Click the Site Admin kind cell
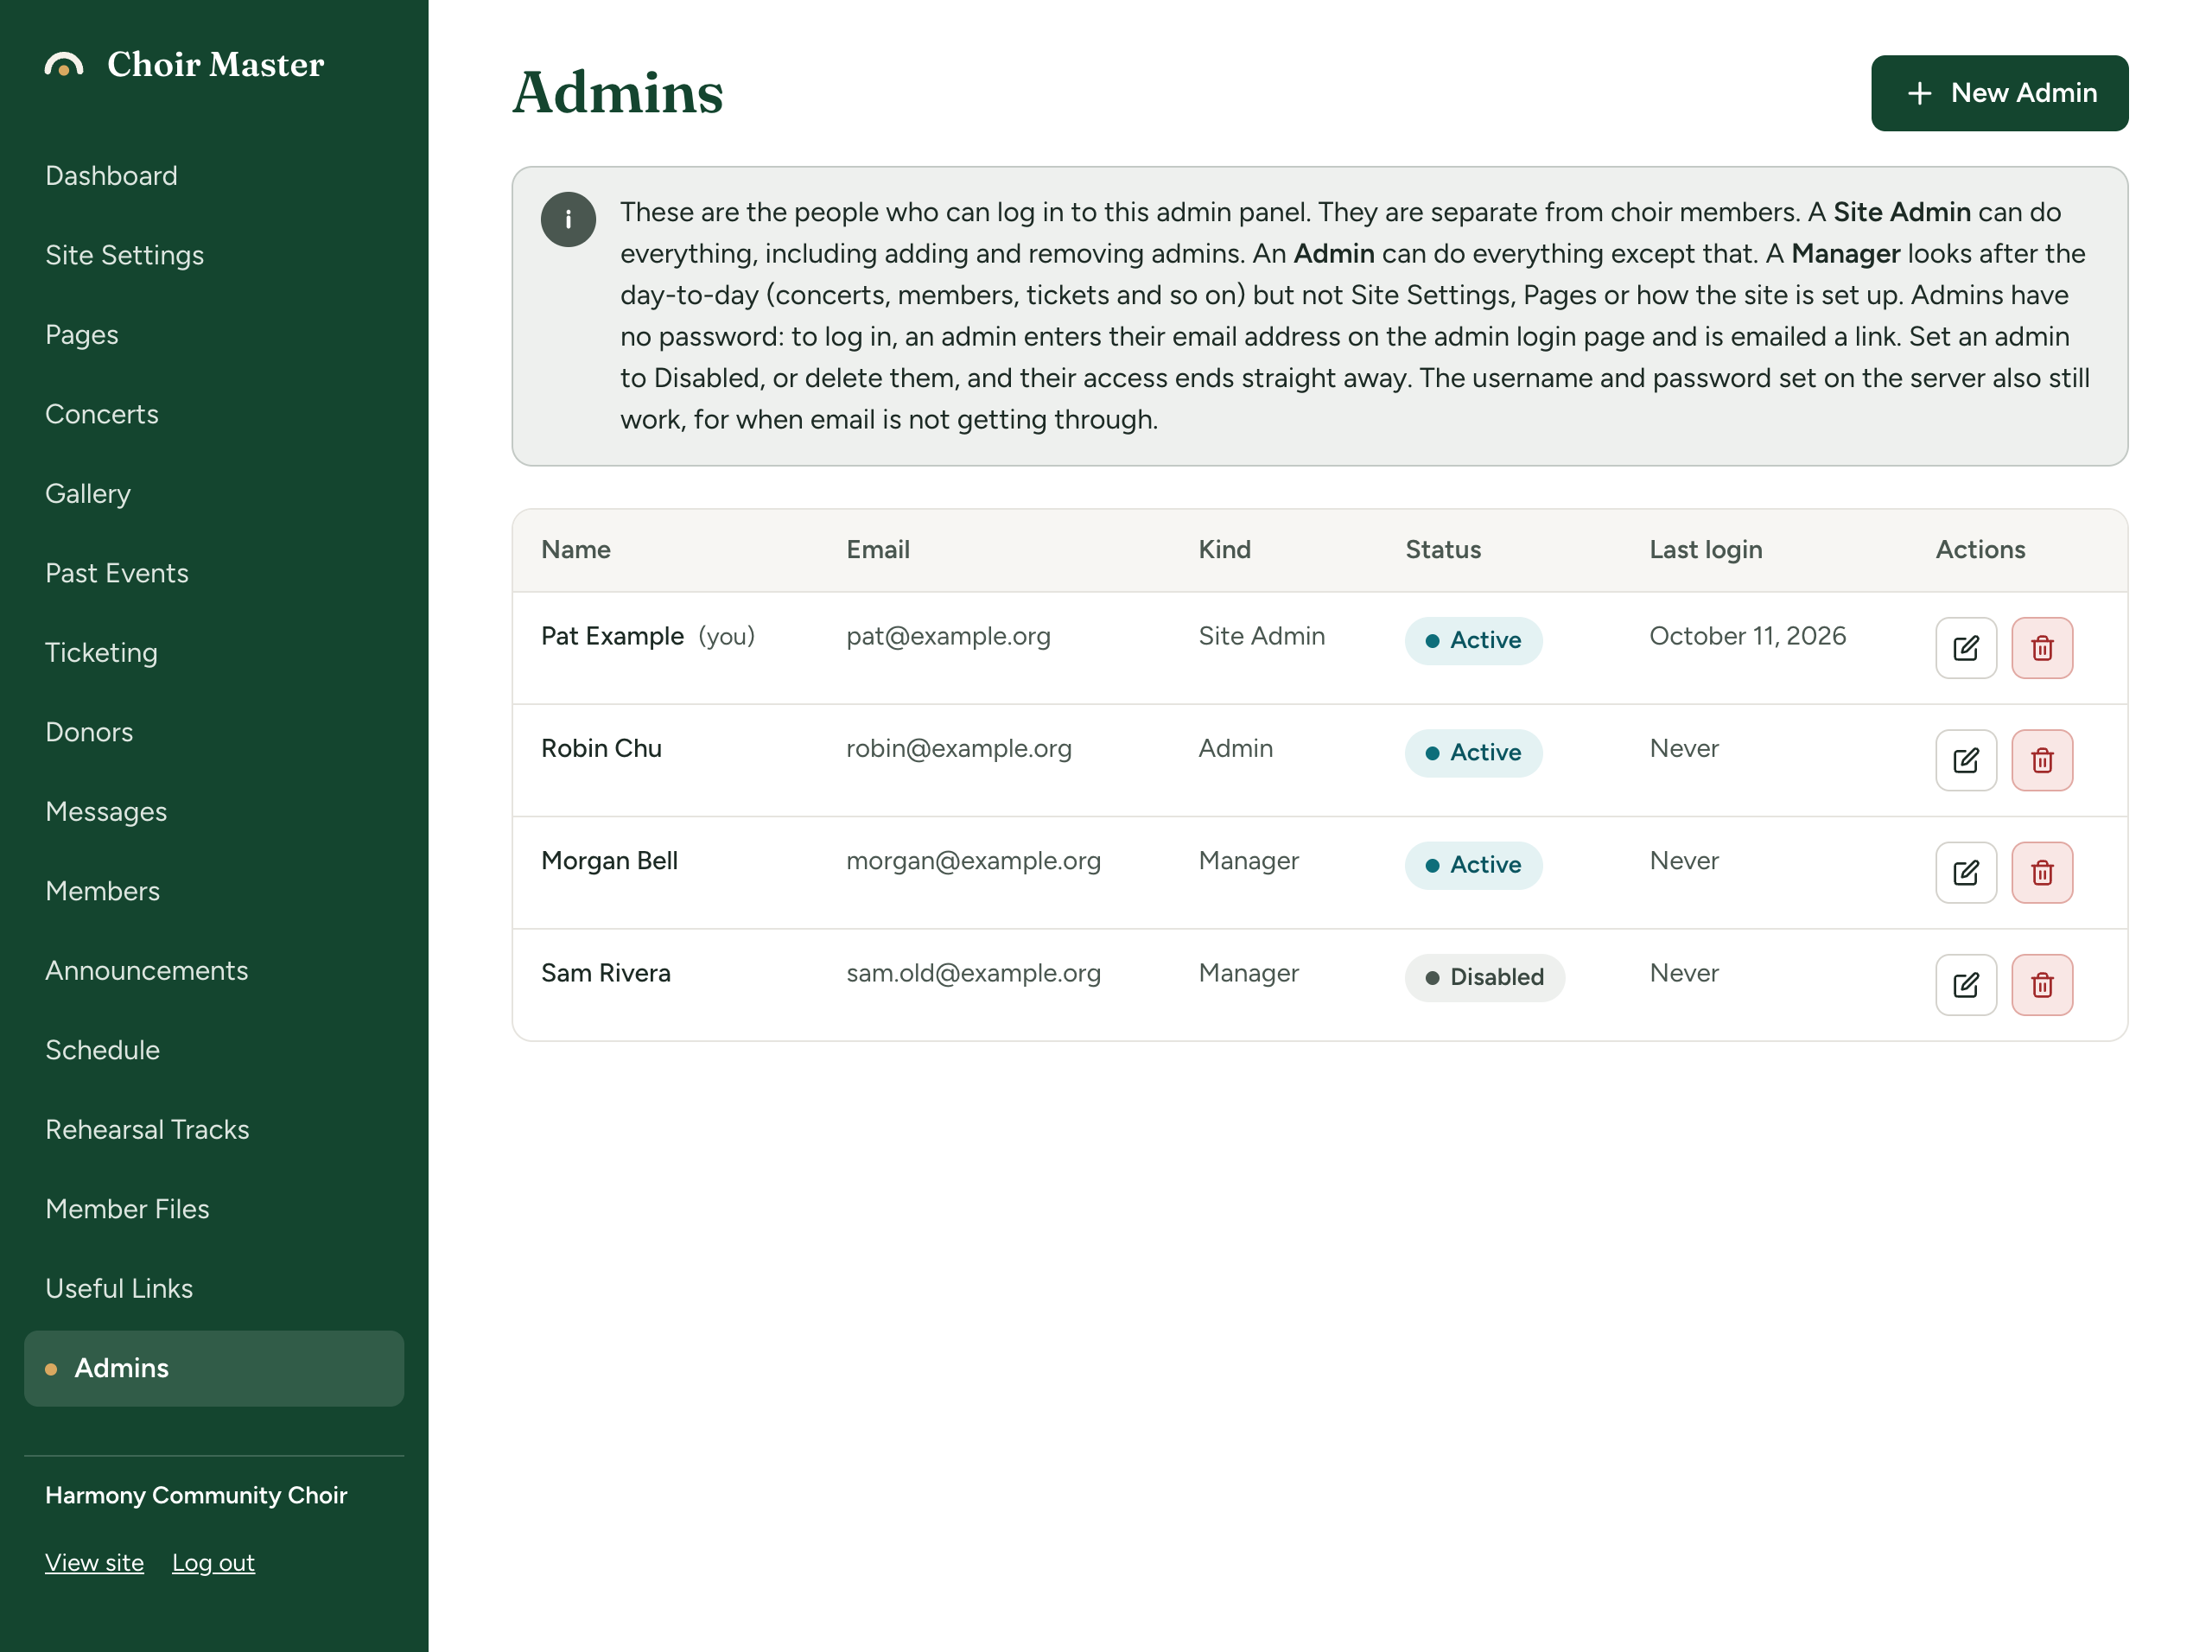 click(x=1261, y=636)
